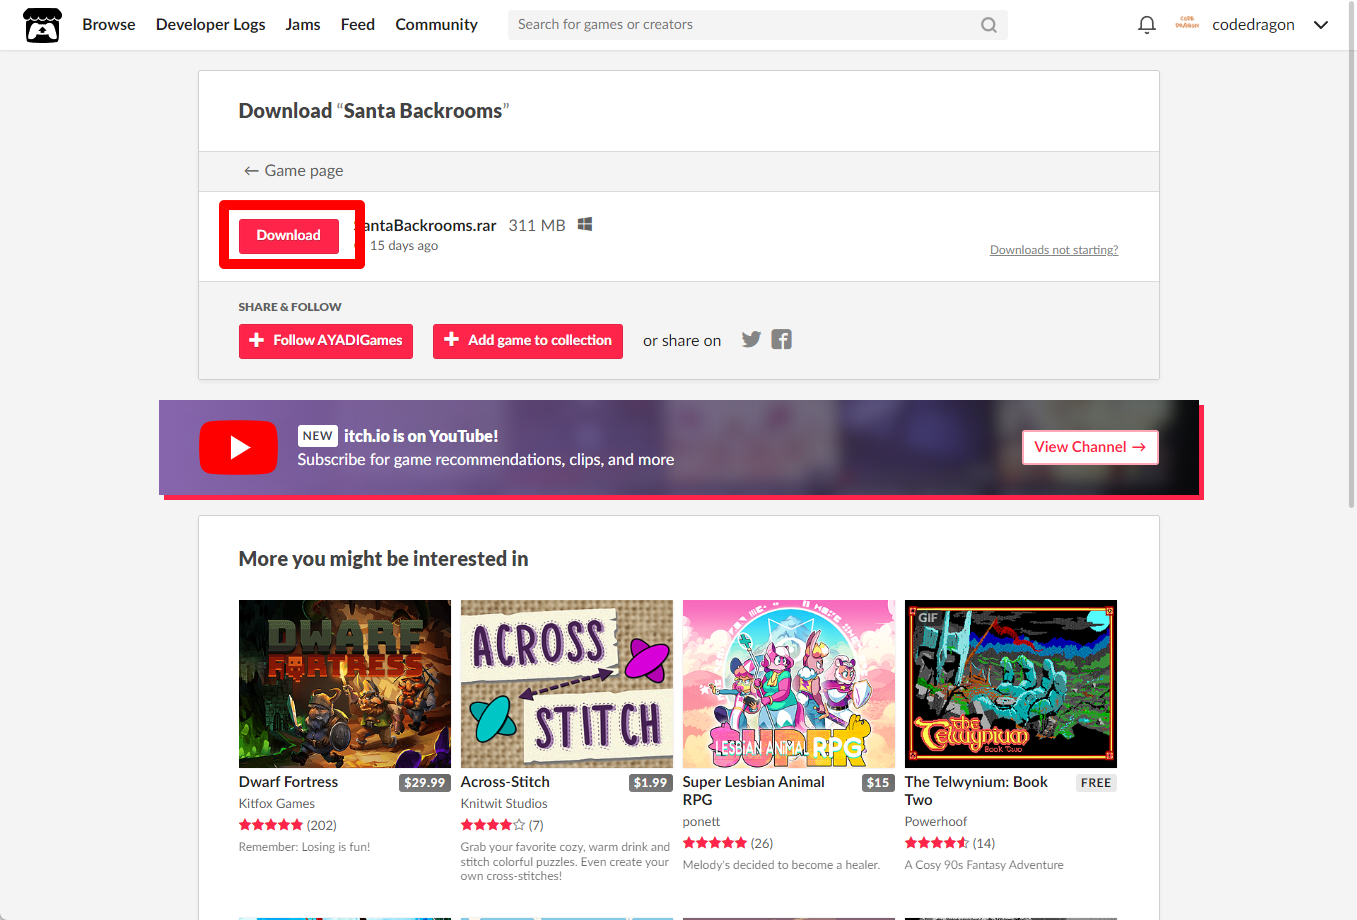
Task: Click the $15 price tag
Action: 878,783
